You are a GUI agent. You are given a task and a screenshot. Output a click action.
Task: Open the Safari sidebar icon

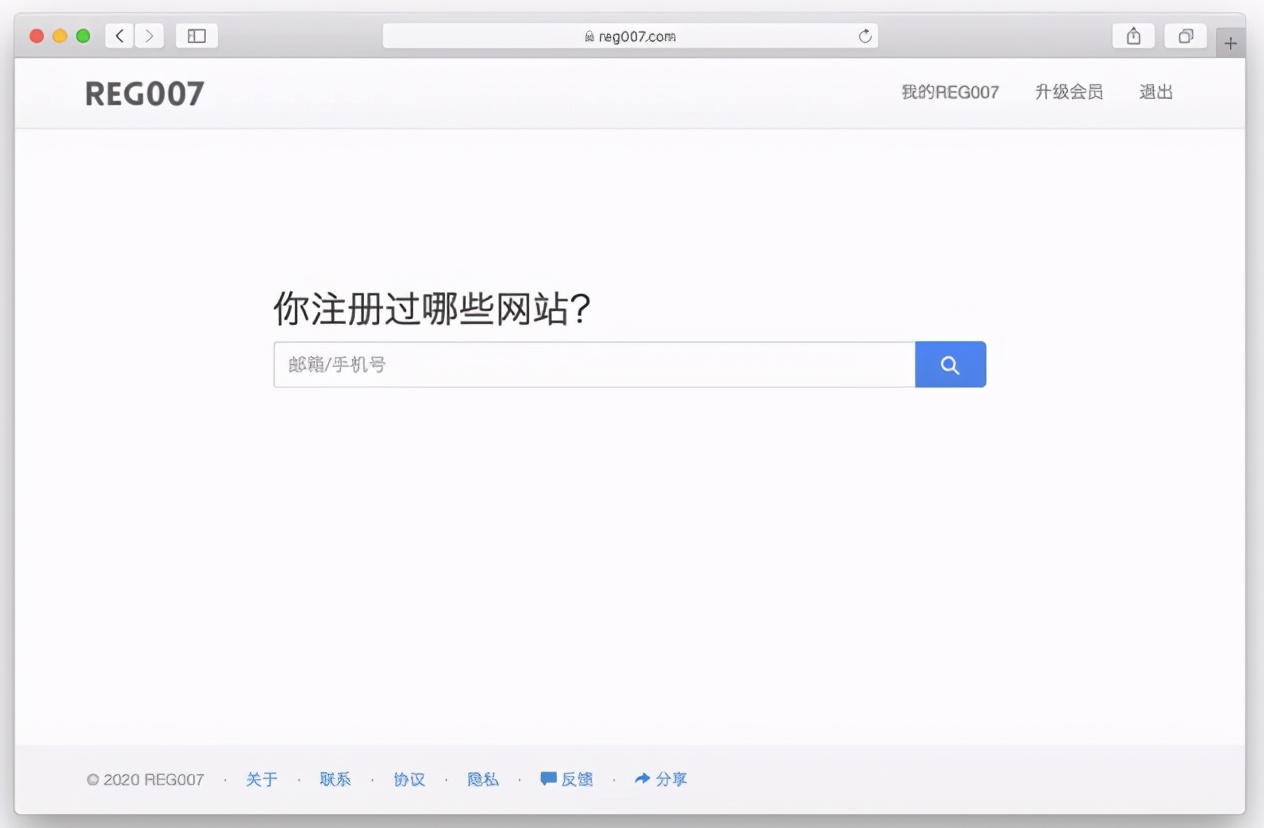(x=196, y=34)
